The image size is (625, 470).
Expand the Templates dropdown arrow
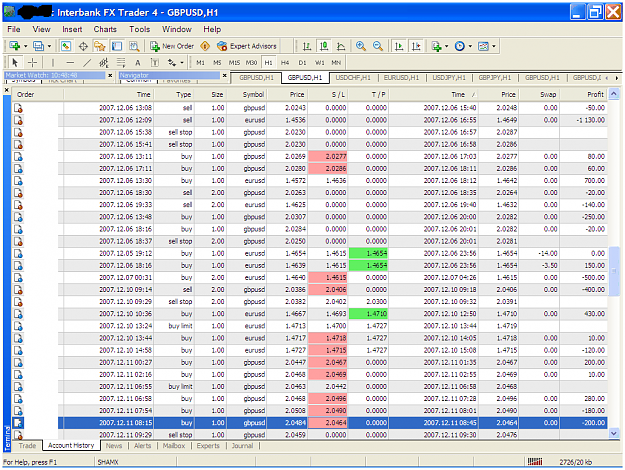point(494,46)
